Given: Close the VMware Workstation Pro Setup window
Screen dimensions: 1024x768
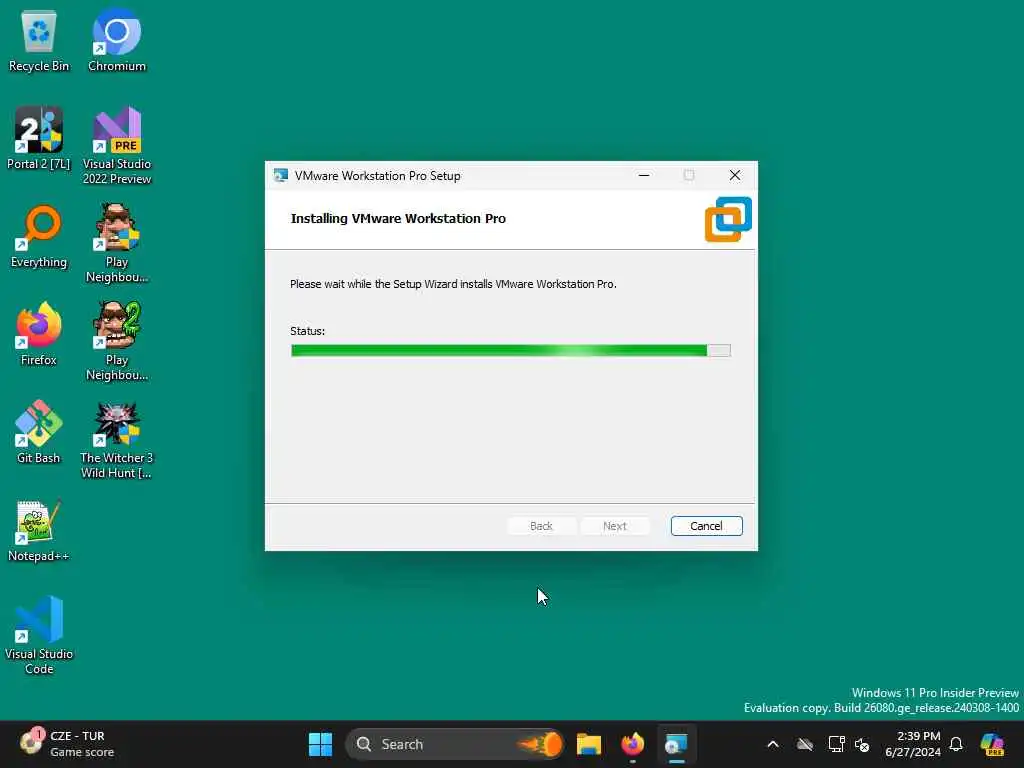Looking at the screenshot, I should point(735,175).
